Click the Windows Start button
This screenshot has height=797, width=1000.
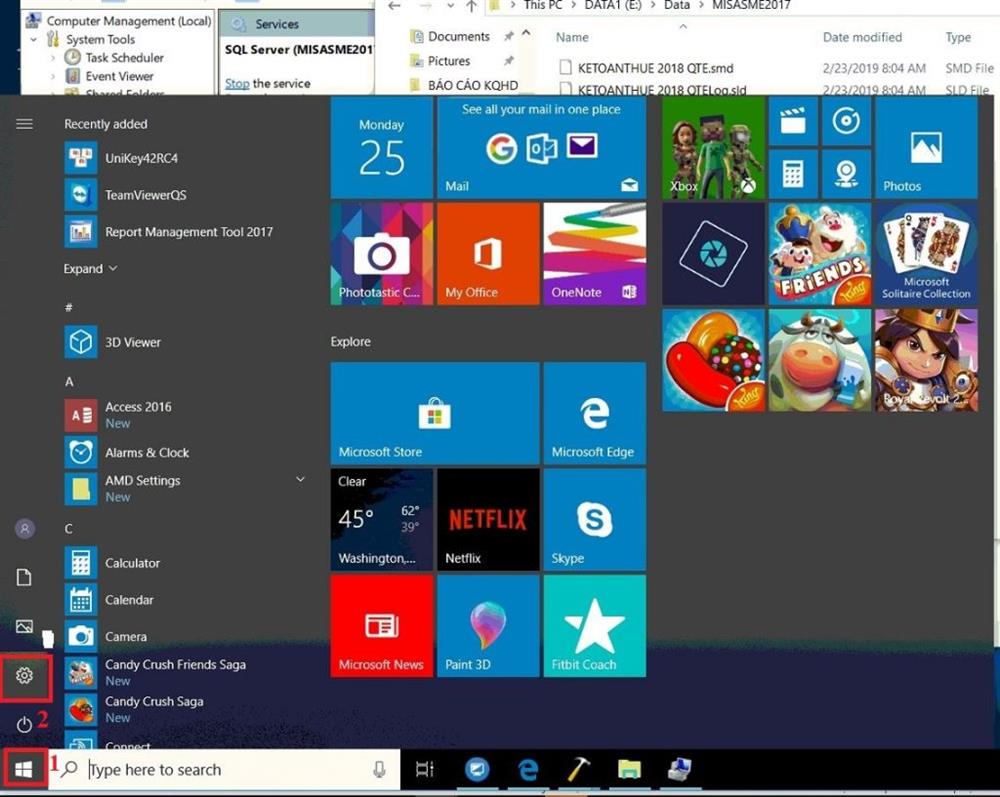[25, 769]
